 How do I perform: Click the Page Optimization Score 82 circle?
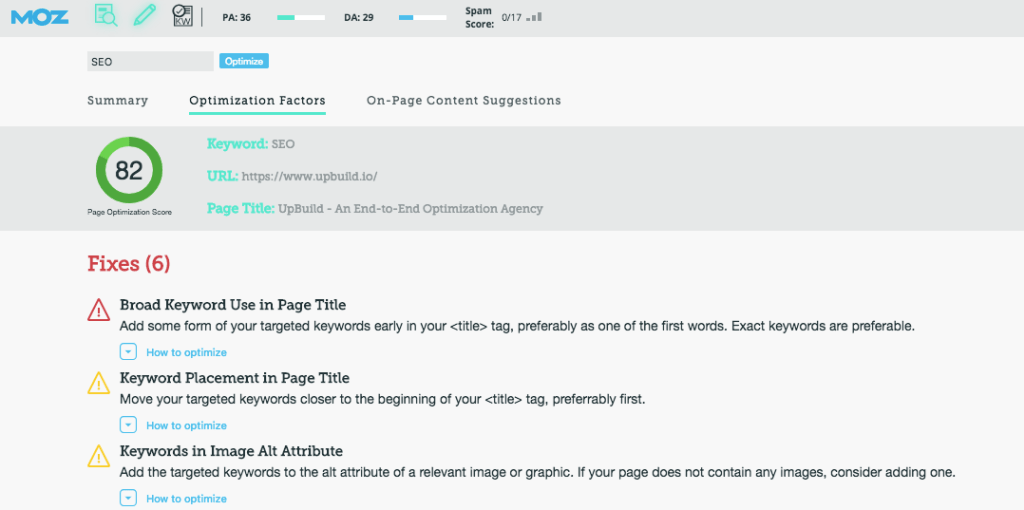128,171
